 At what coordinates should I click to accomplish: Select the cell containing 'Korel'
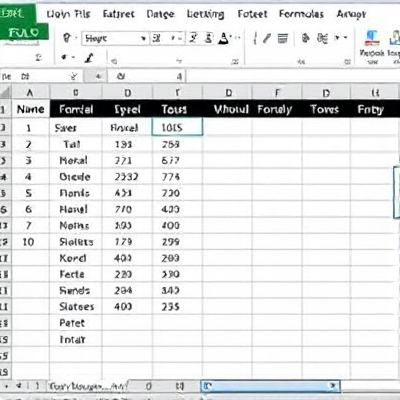(x=76, y=258)
